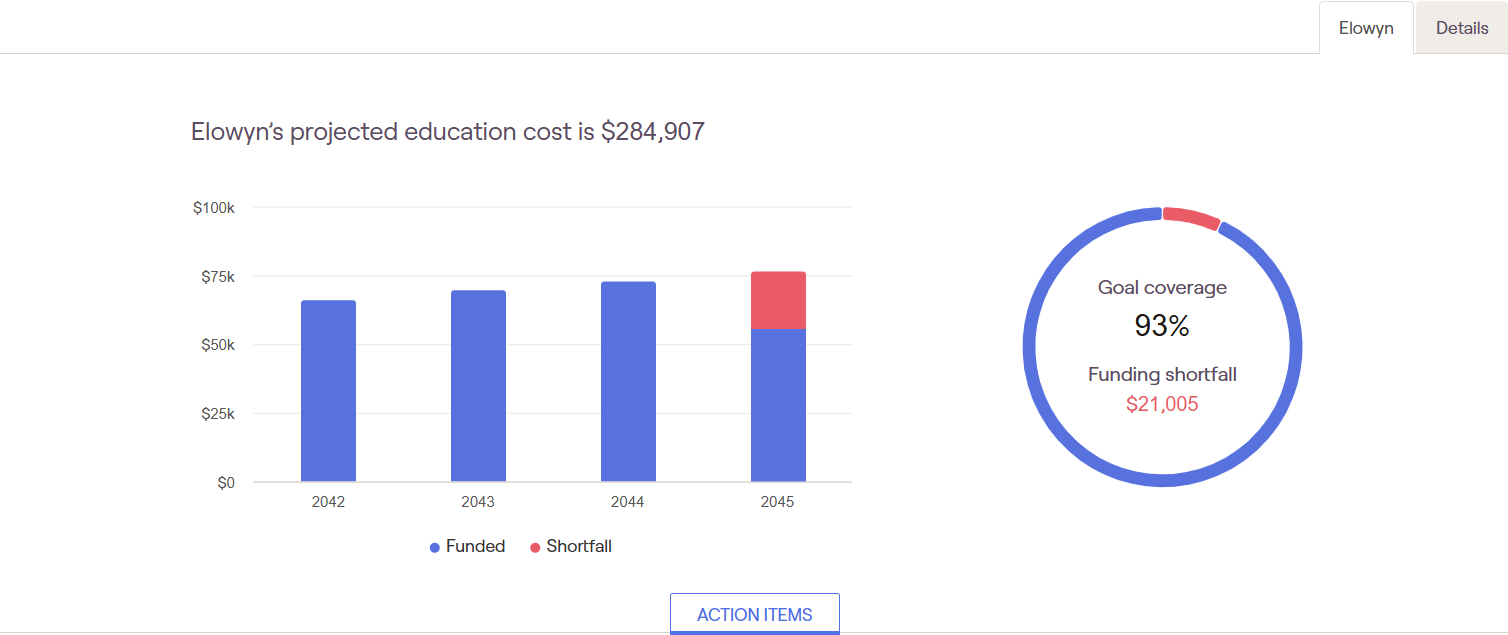
Task: Click the 2044 funded bar
Action: click(628, 382)
